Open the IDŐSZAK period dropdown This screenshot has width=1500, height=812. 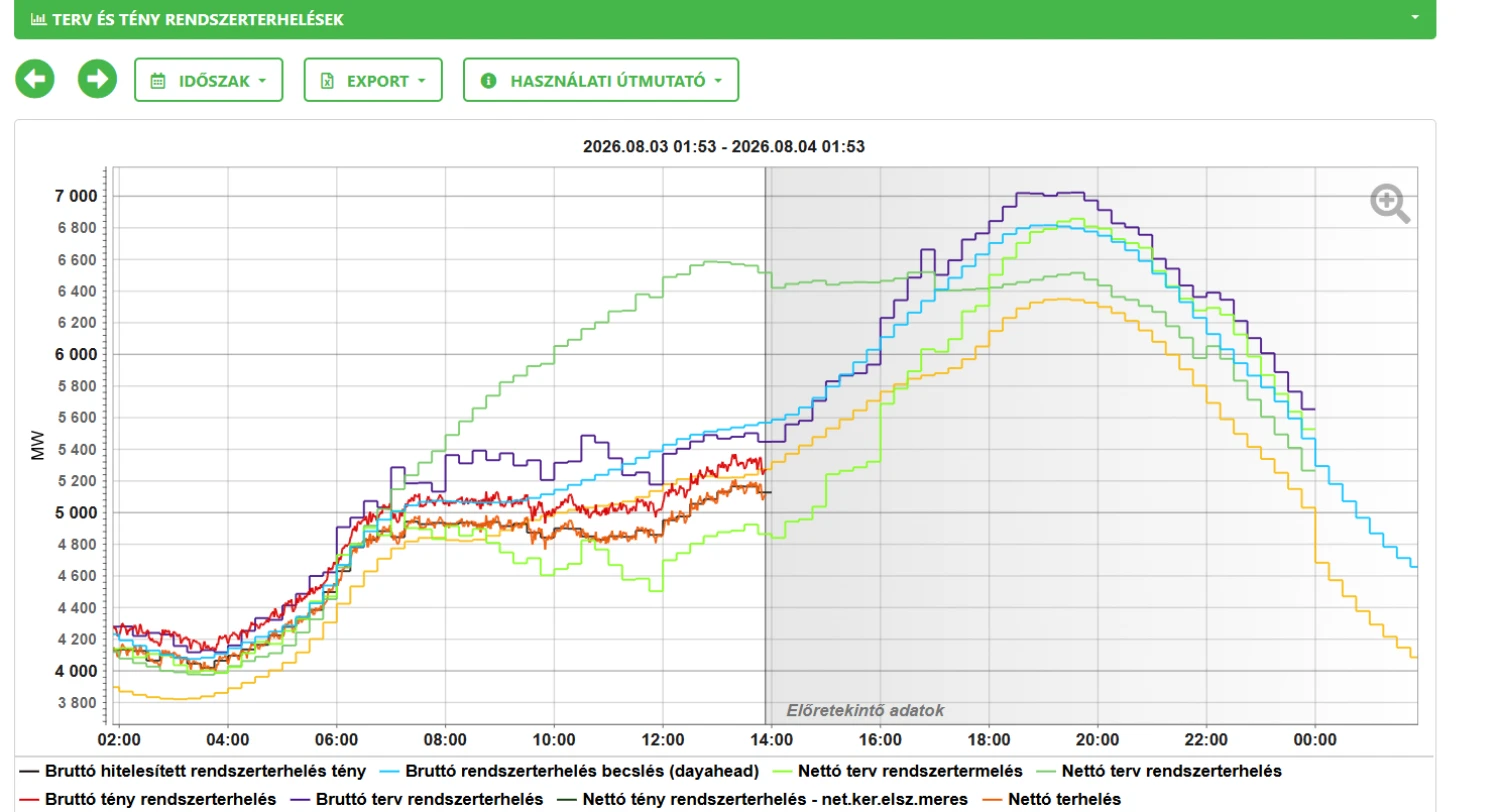pyautogui.click(x=209, y=80)
